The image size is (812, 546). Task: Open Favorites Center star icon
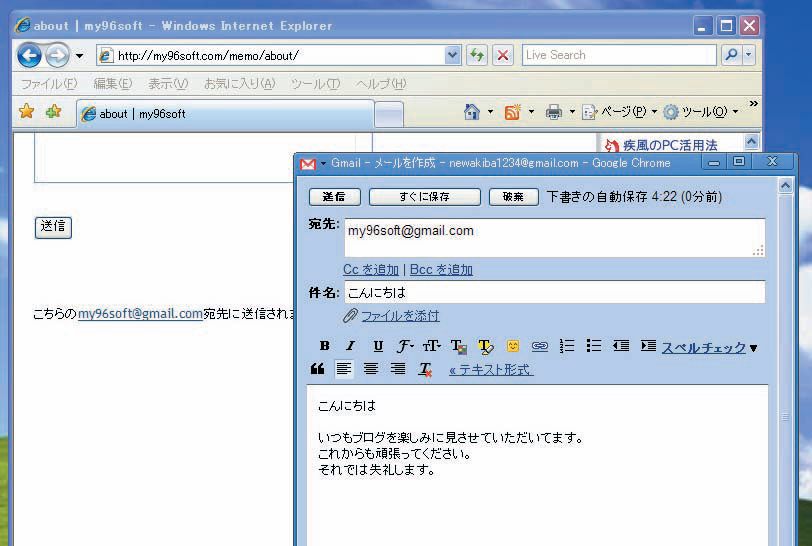26,111
